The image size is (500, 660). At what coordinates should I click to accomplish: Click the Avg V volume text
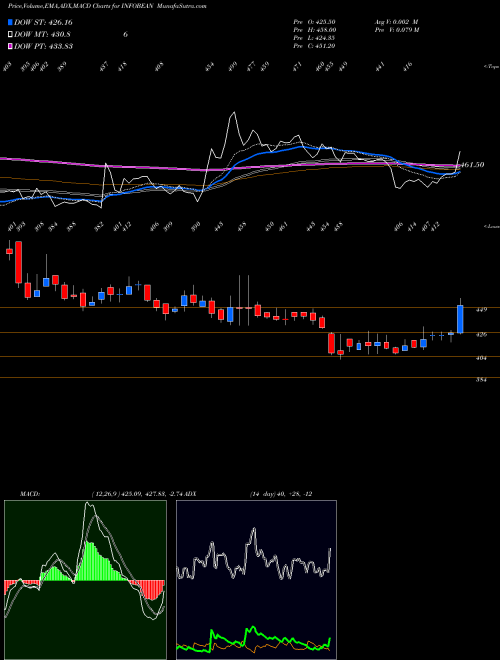point(396,22)
